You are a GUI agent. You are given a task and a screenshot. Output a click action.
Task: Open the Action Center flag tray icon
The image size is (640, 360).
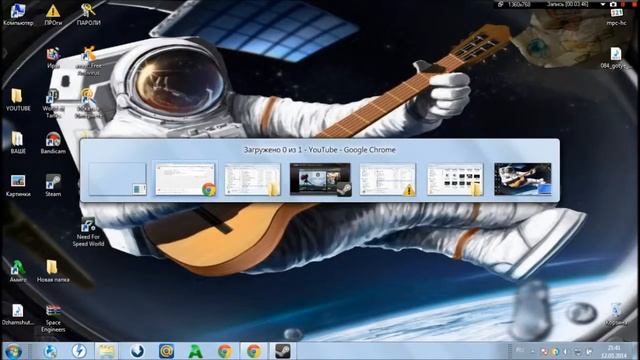point(589,351)
